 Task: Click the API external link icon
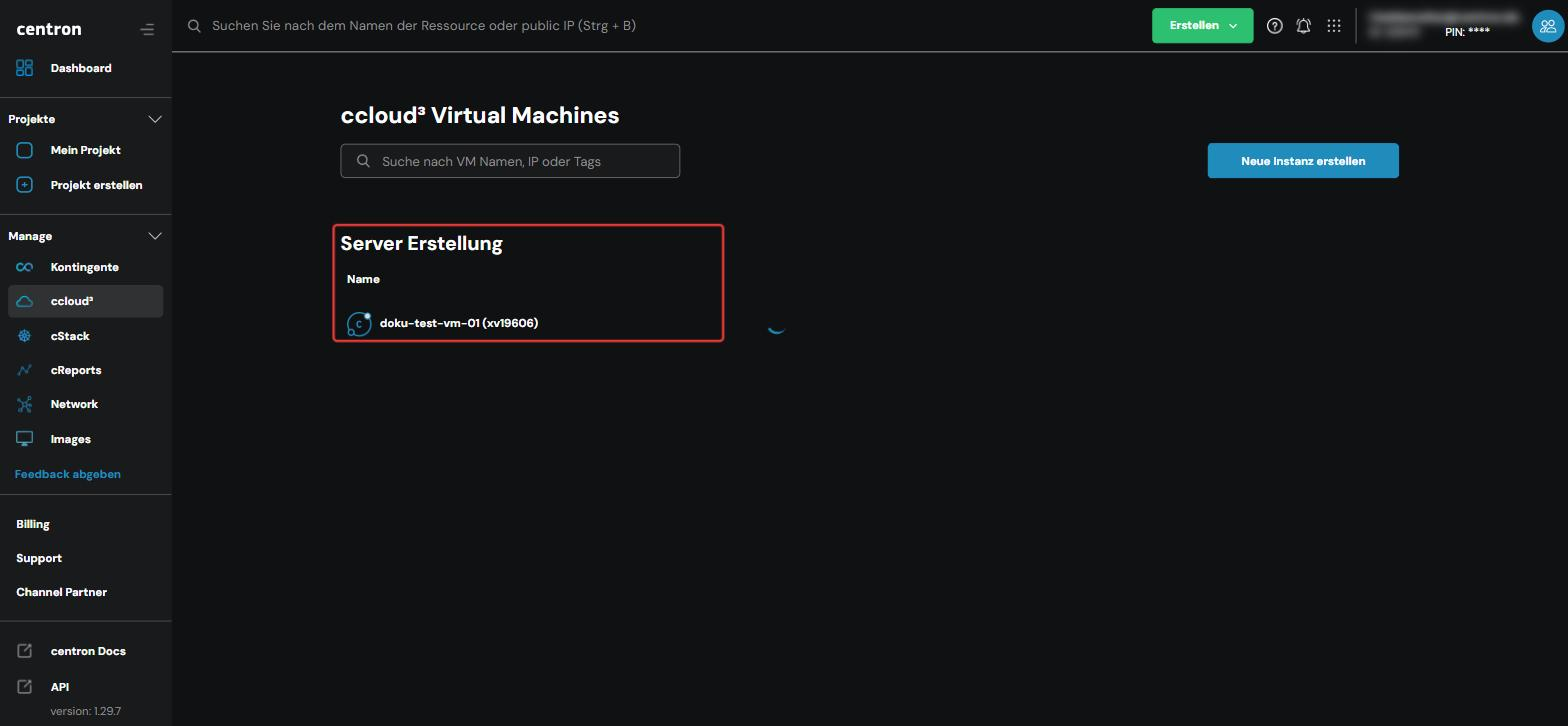click(25, 687)
